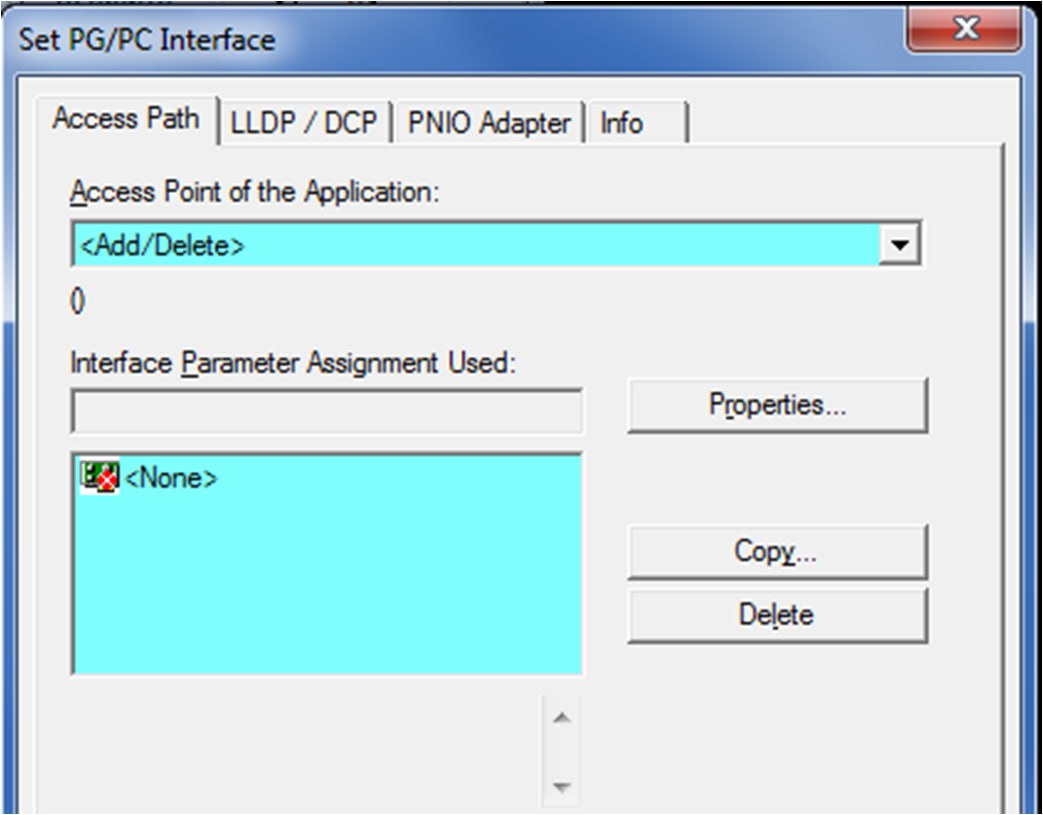Viewport: 1043px width, 815px height.
Task: Click the Copy... button
Action: pos(778,552)
